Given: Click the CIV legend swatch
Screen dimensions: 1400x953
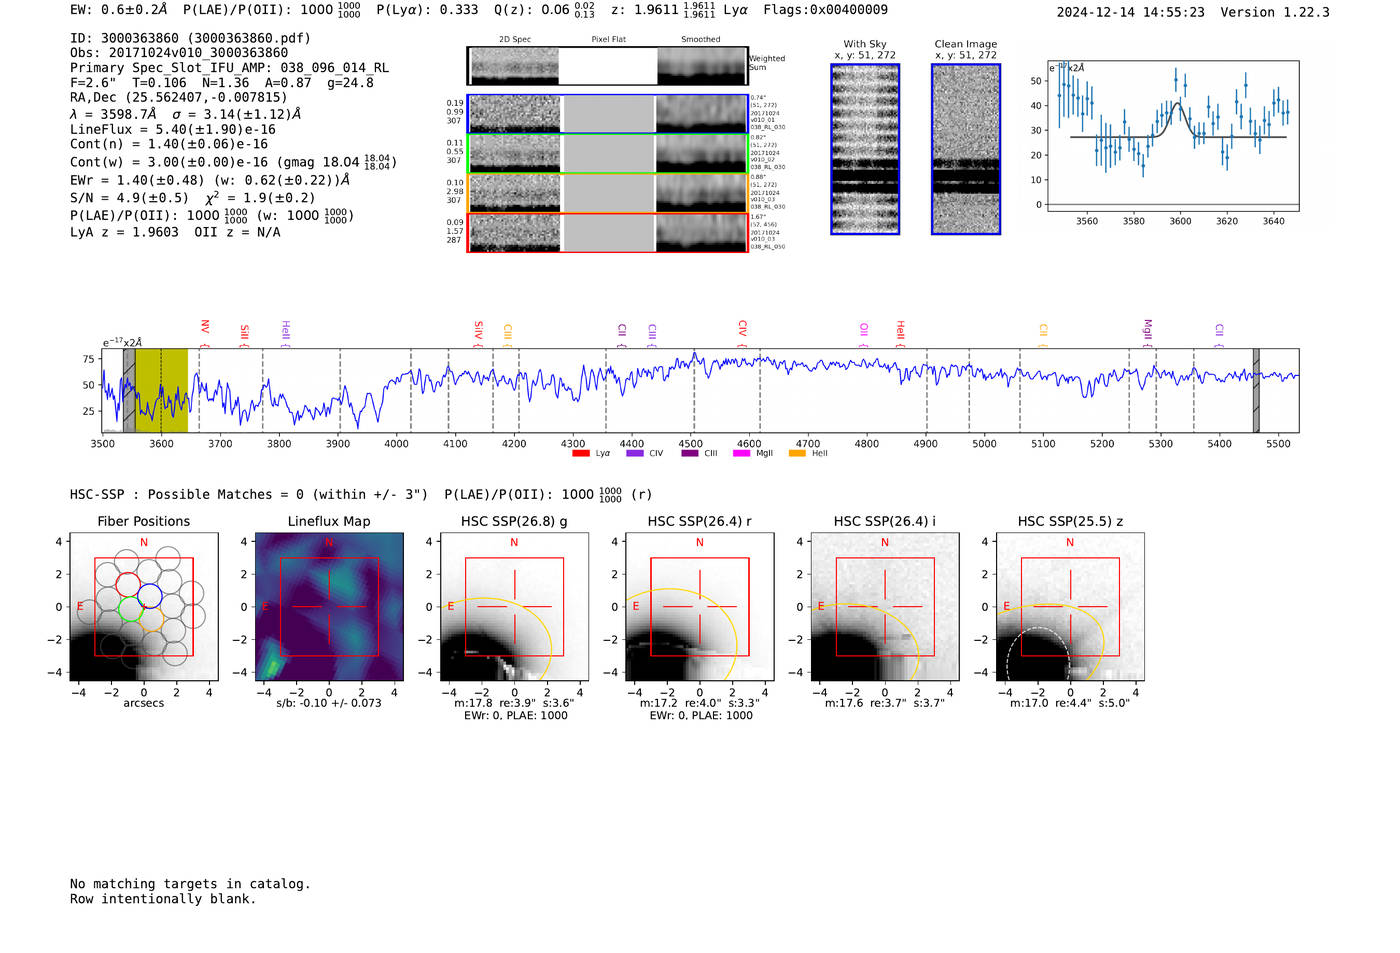Looking at the screenshot, I should (635, 454).
